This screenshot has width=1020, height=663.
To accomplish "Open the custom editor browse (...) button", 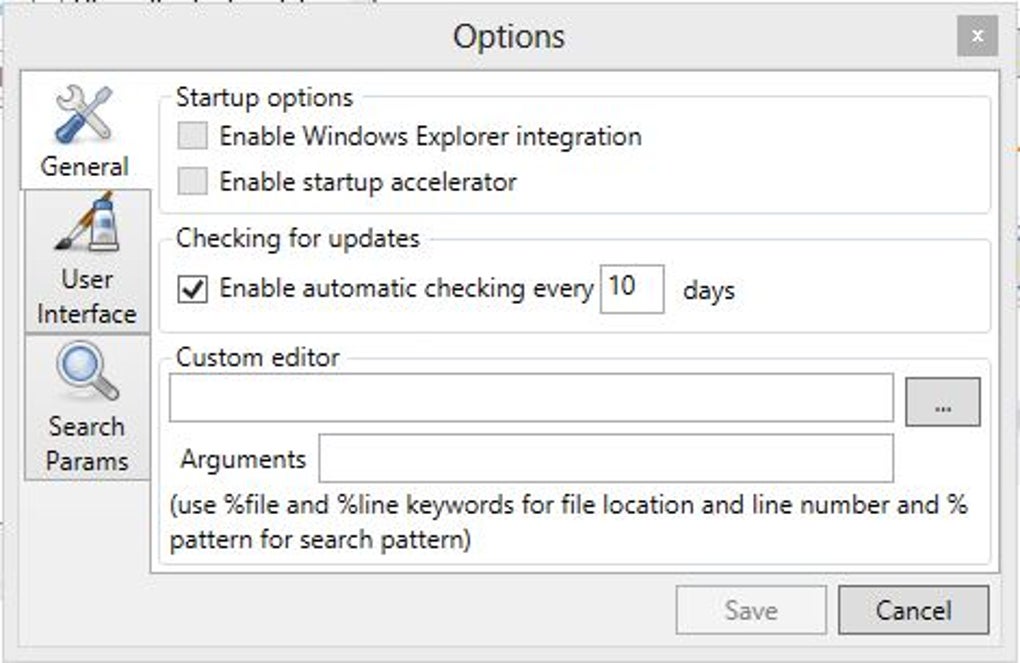I will (x=942, y=402).
